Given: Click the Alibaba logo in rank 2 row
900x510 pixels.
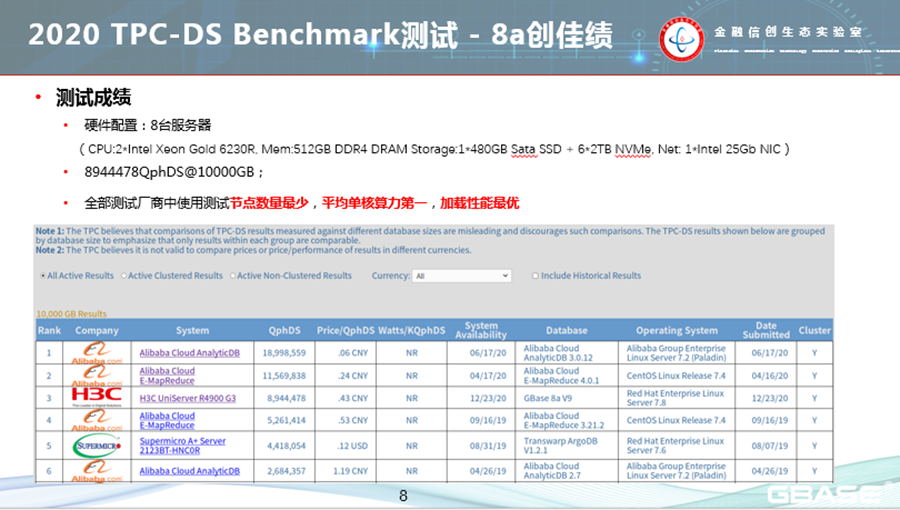Looking at the screenshot, I should [96, 376].
